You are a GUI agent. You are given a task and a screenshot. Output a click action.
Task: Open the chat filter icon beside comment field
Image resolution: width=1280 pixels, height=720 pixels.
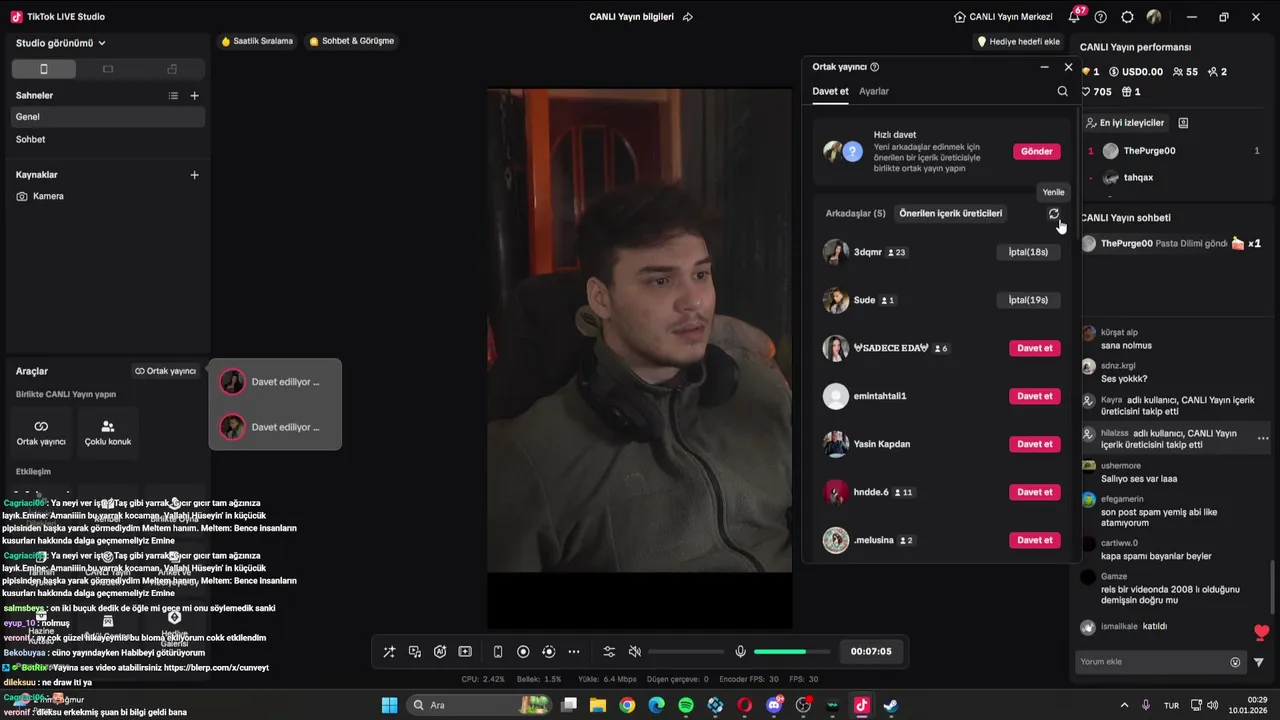pos(1259,662)
